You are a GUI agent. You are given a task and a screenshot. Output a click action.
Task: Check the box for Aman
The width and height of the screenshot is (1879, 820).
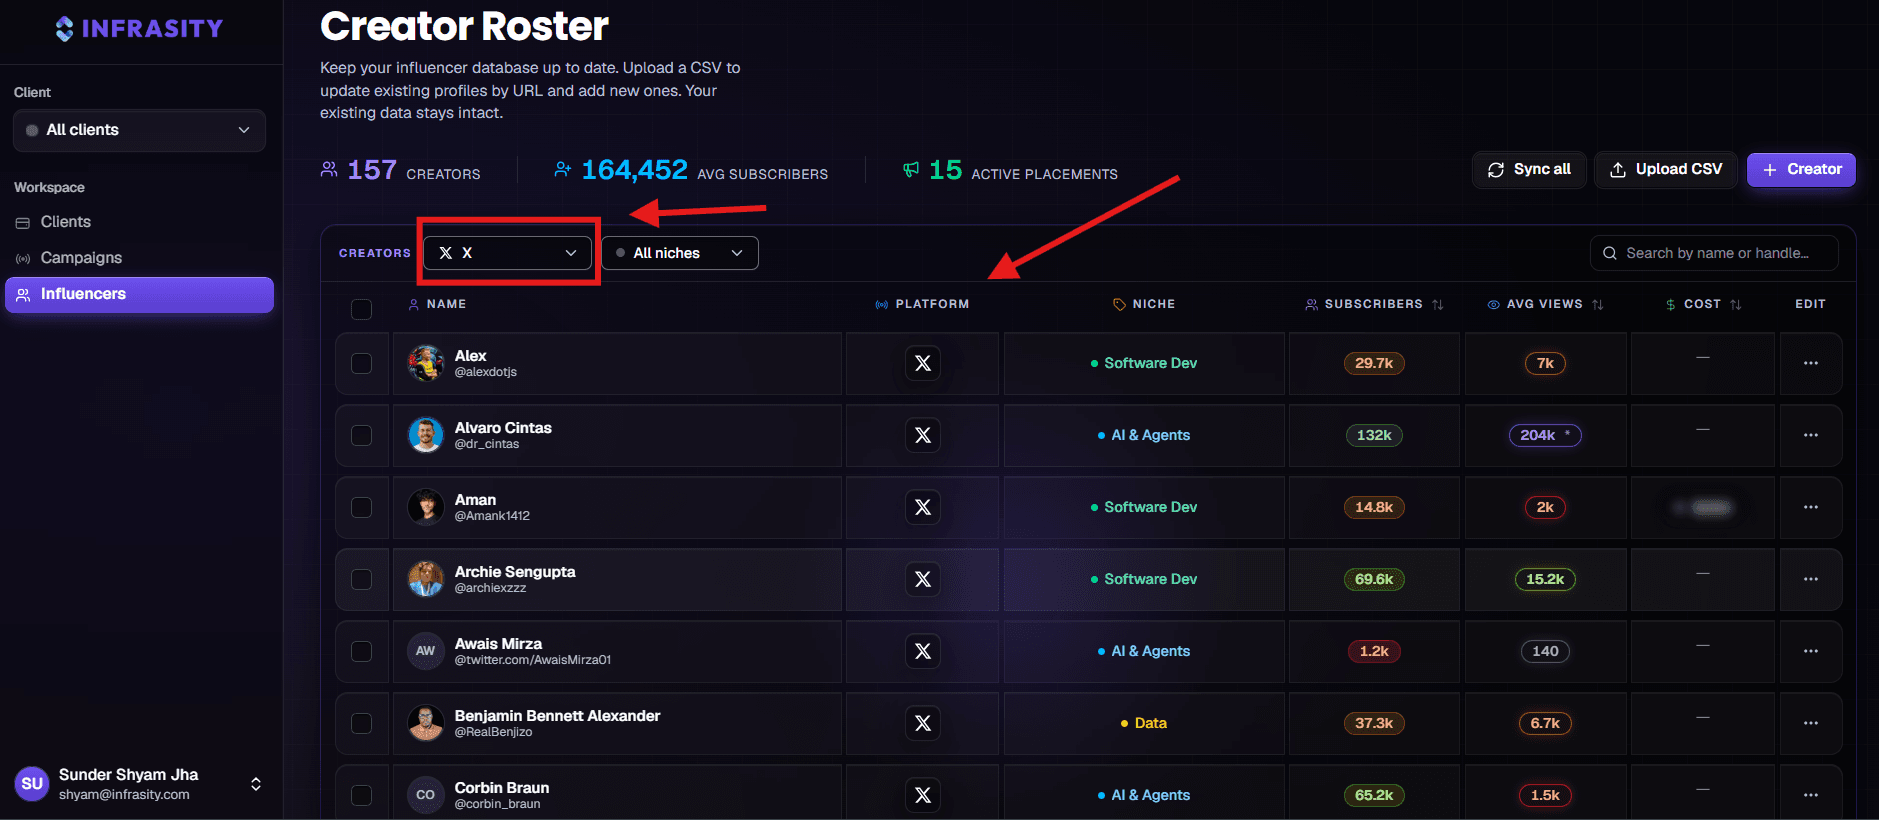tap(362, 507)
